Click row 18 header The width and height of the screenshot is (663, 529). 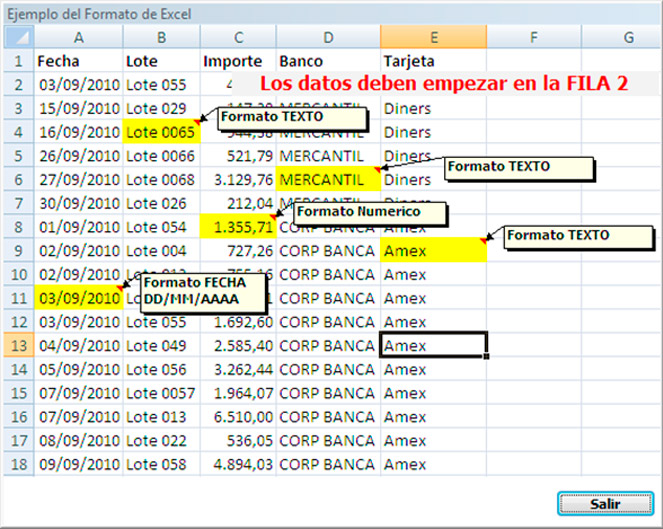[x=18, y=465]
